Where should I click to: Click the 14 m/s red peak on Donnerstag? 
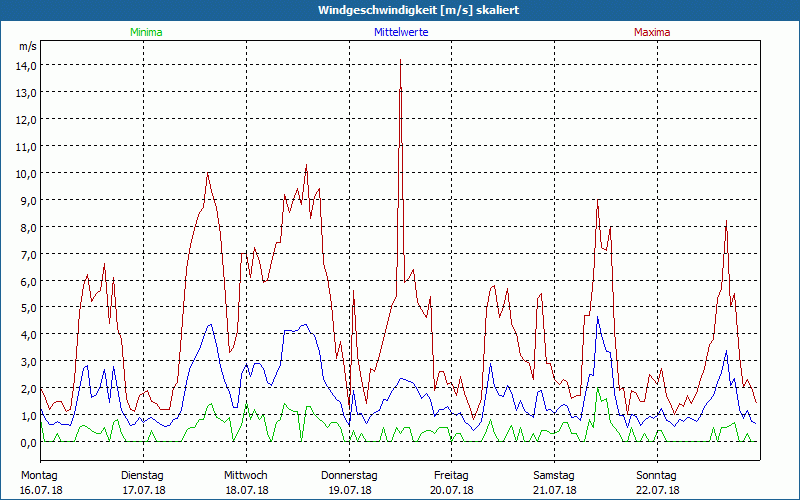(x=401, y=60)
